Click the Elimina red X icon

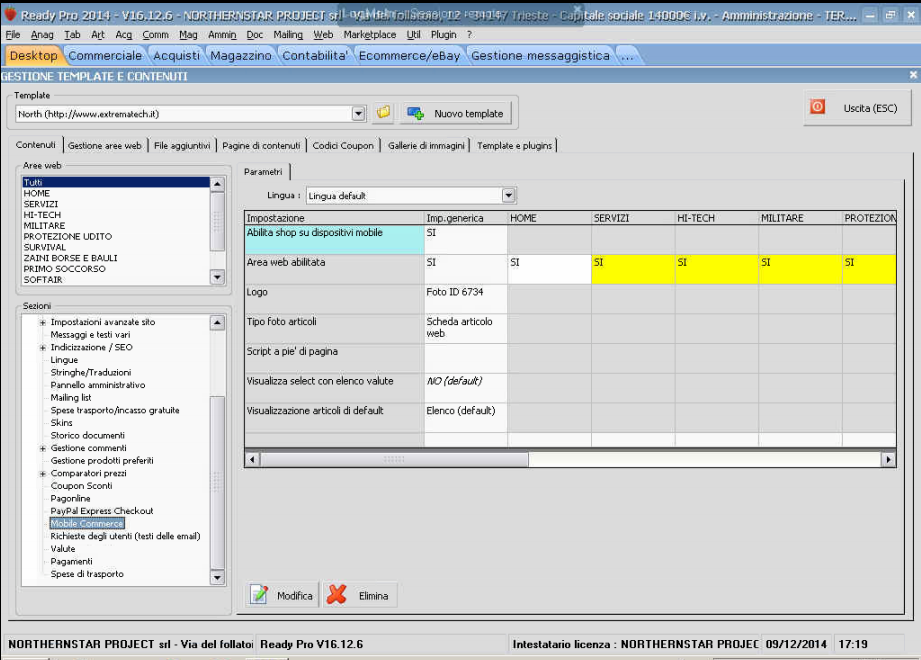click(x=337, y=595)
